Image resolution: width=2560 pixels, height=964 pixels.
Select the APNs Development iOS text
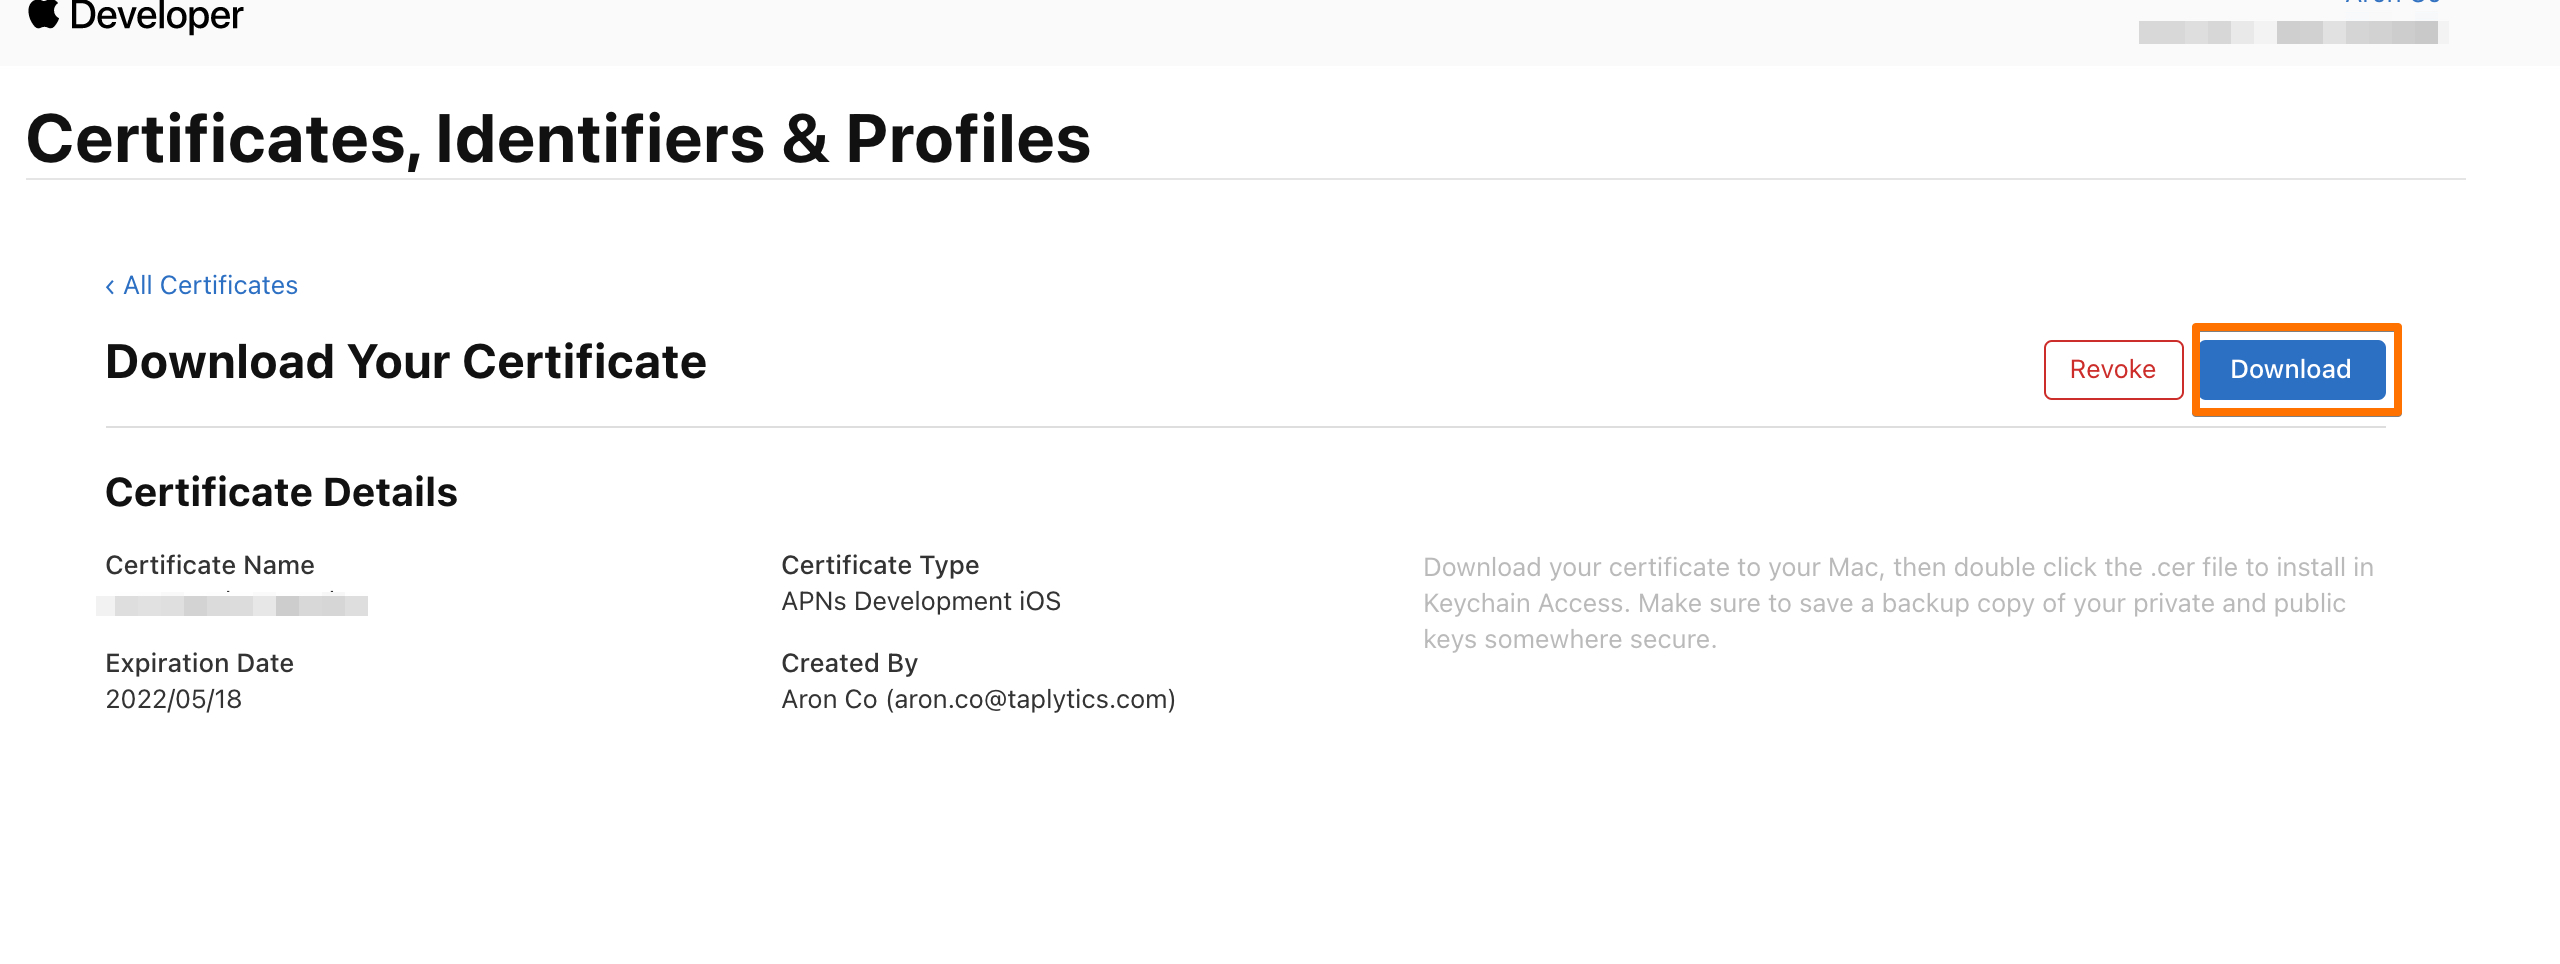tap(921, 602)
